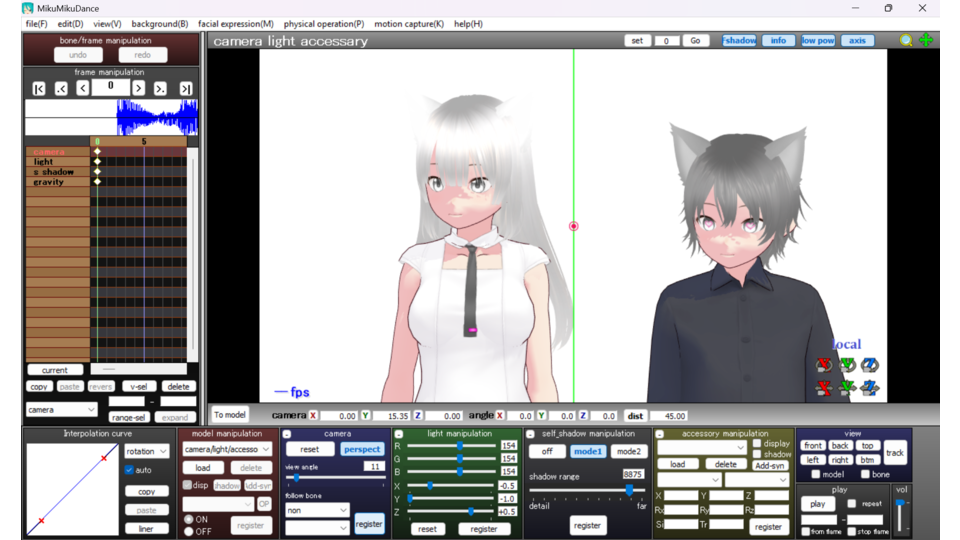Go to the previous keyframe
The height and width of the screenshot is (540, 960).
tap(61, 89)
